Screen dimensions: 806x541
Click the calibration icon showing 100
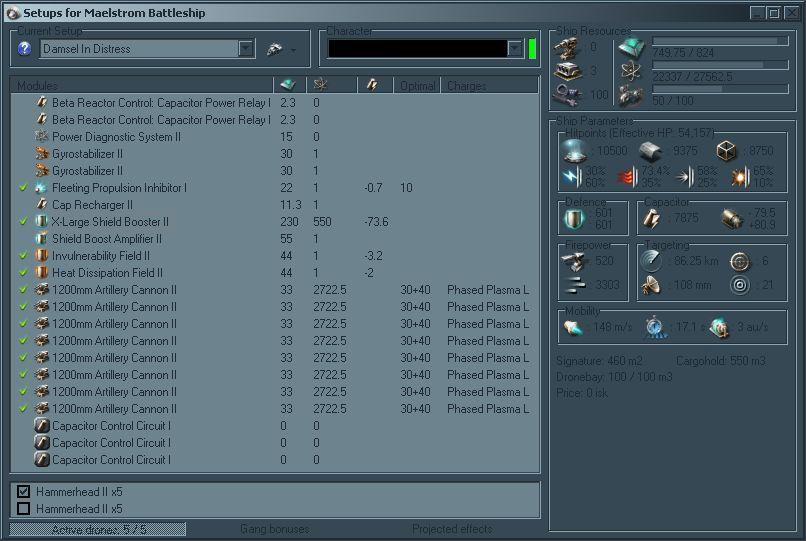(567, 94)
